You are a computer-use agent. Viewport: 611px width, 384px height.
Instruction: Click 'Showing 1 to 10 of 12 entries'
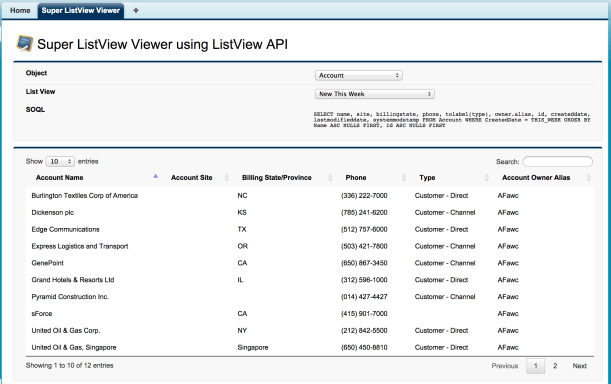(x=69, y=366)
